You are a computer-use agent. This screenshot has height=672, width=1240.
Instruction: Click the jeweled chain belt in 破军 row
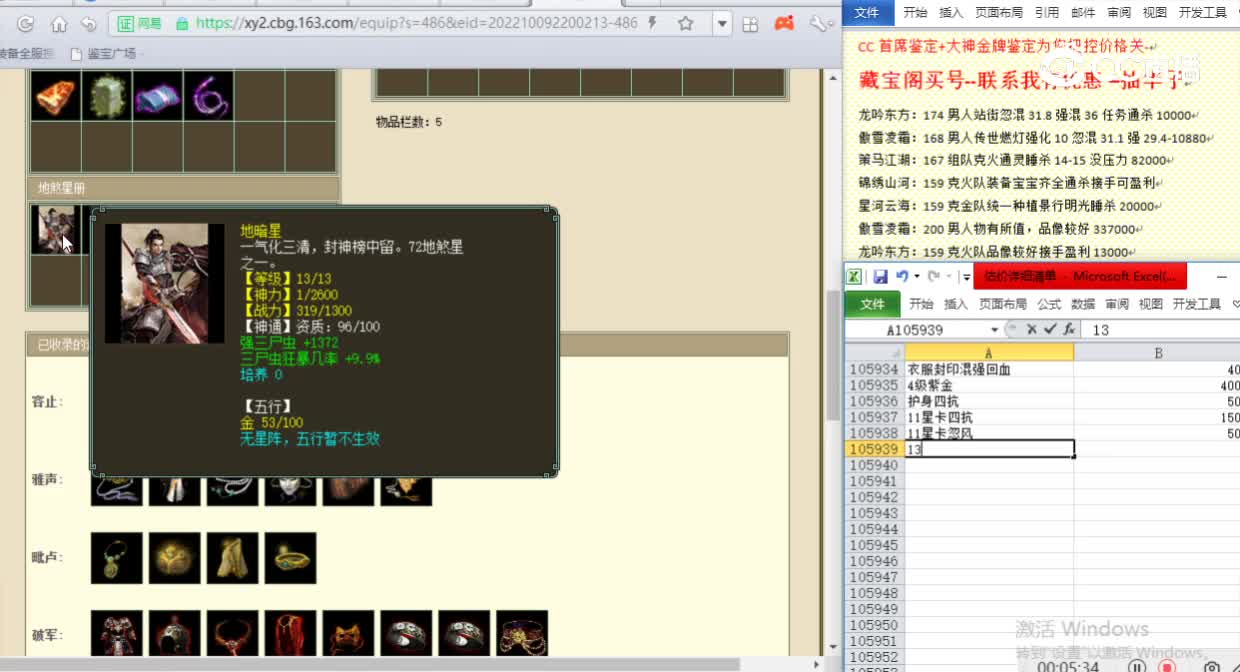pos(522,633)
